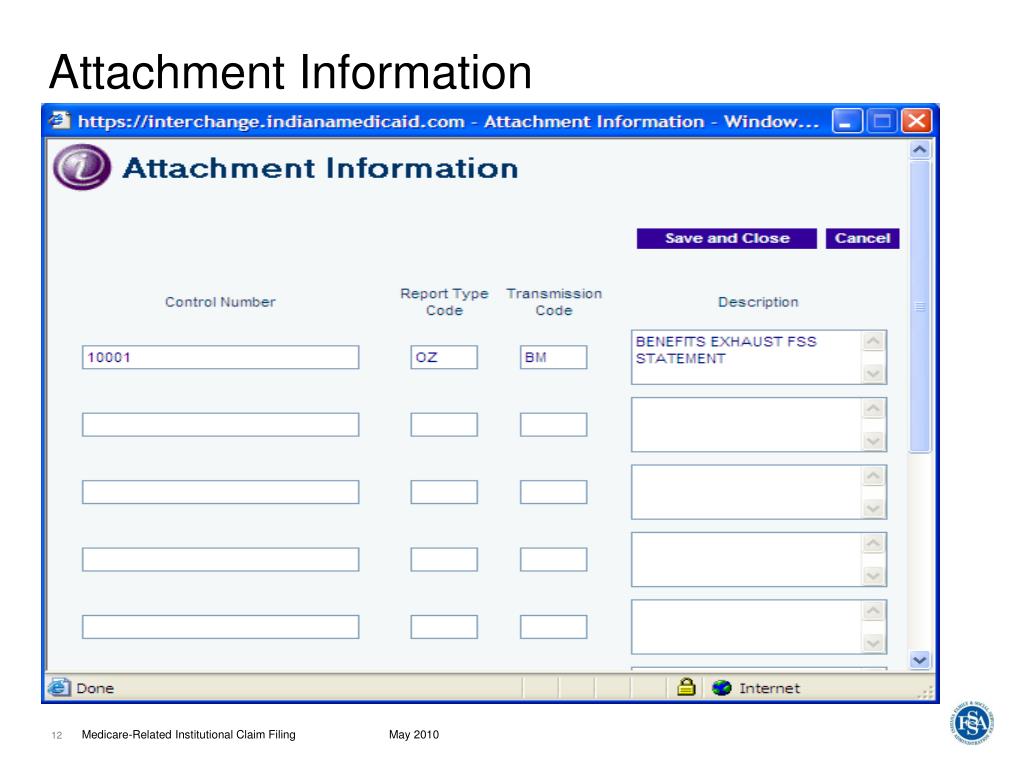Click the Report Type Code field with OZ
The height and width of the screenshot is (768, 1024).
[x=444, y=357]
